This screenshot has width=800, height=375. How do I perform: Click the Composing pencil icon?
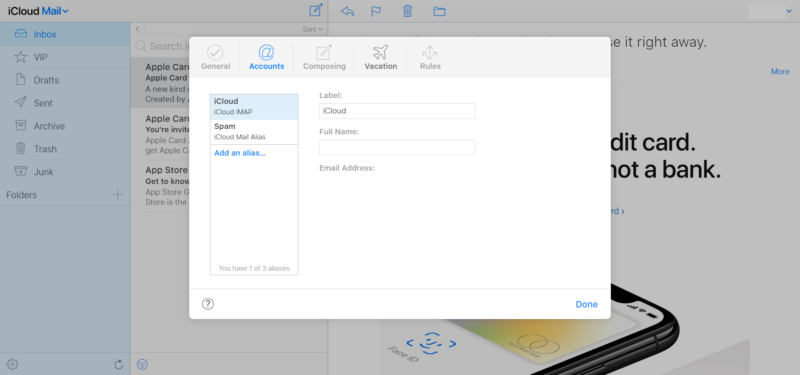pos(324,52)
